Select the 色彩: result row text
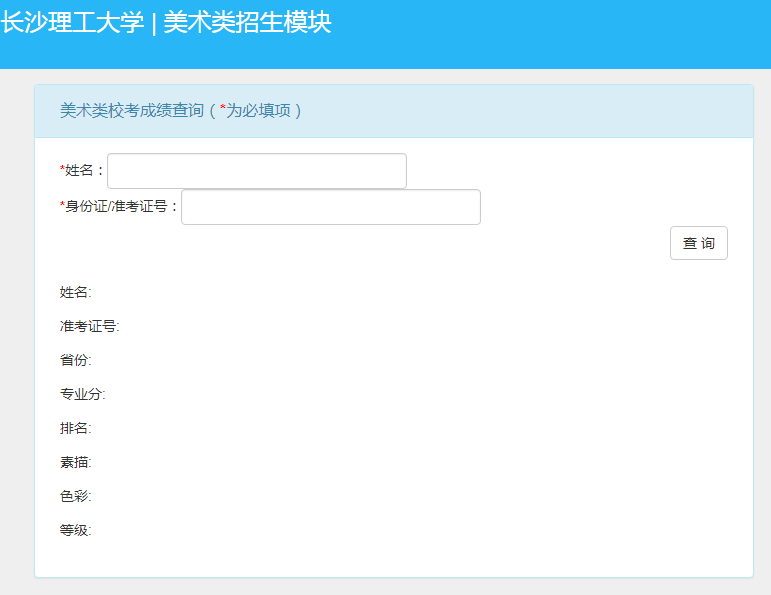771x595 pixels. click(76, 496)
